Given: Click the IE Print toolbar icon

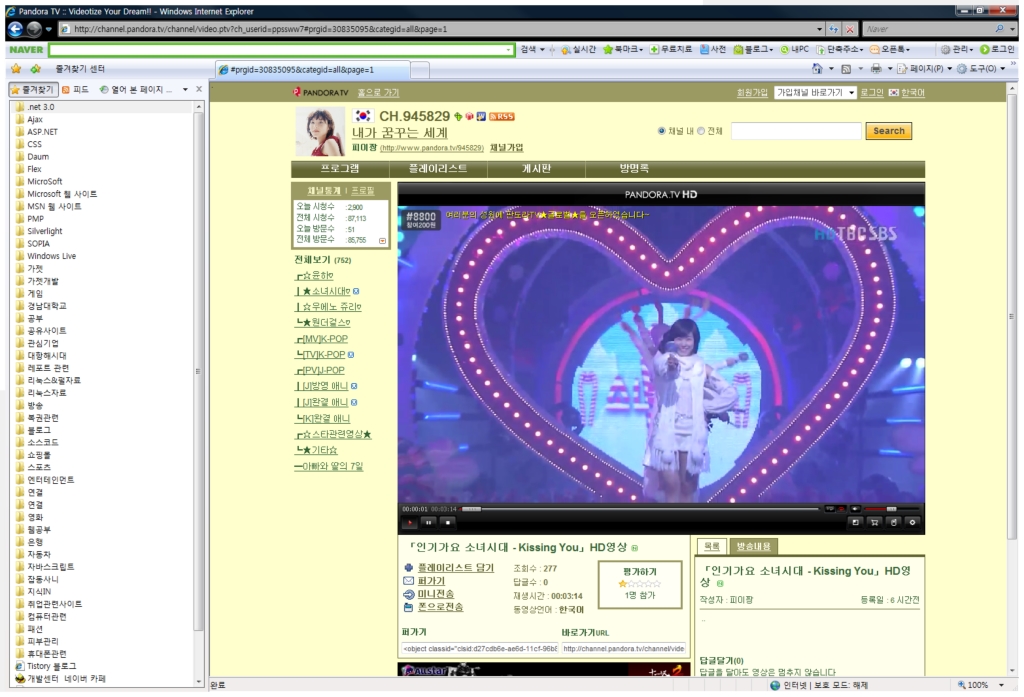Looking at the screenshot, I should click(876, 69).
